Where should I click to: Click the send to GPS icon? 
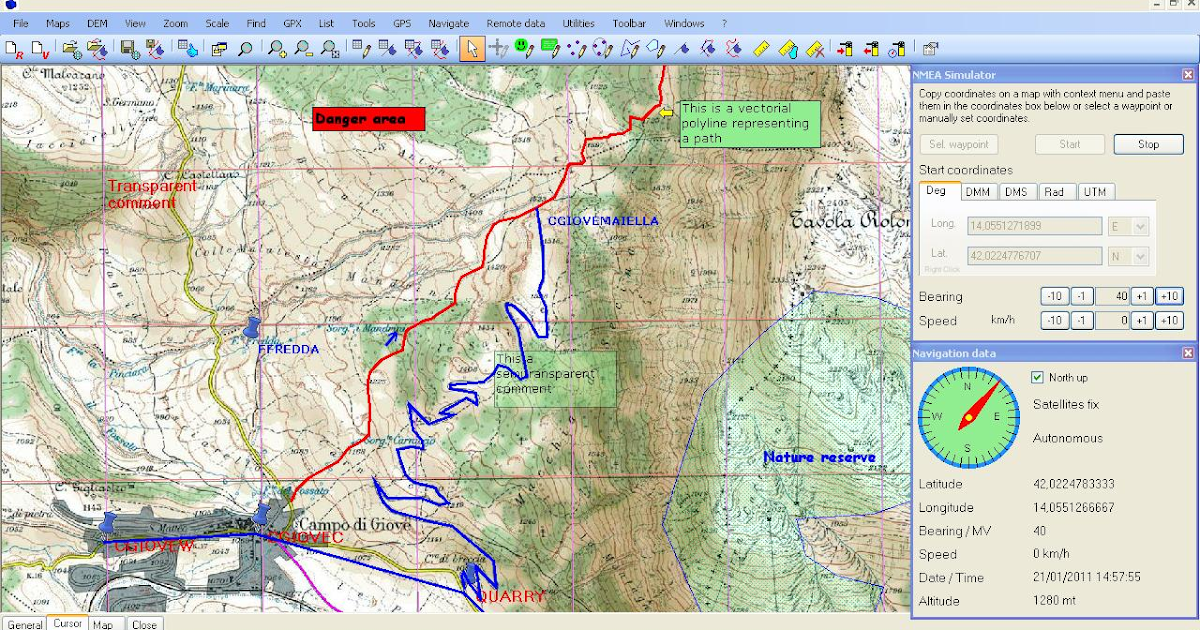point(844,47)
